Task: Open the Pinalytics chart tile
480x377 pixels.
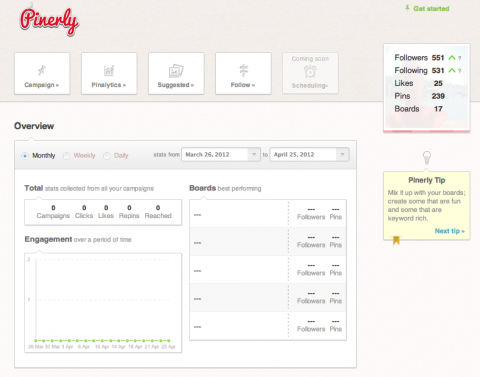Action: click(x=109, y=73)
